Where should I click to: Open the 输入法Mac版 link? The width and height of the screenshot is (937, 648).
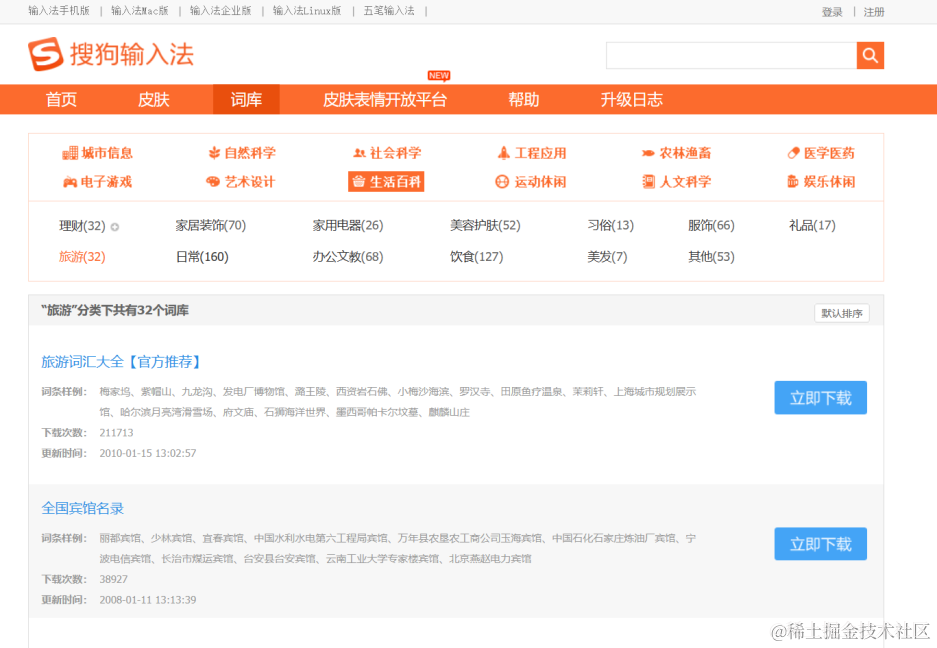click(x=139, y=11)
